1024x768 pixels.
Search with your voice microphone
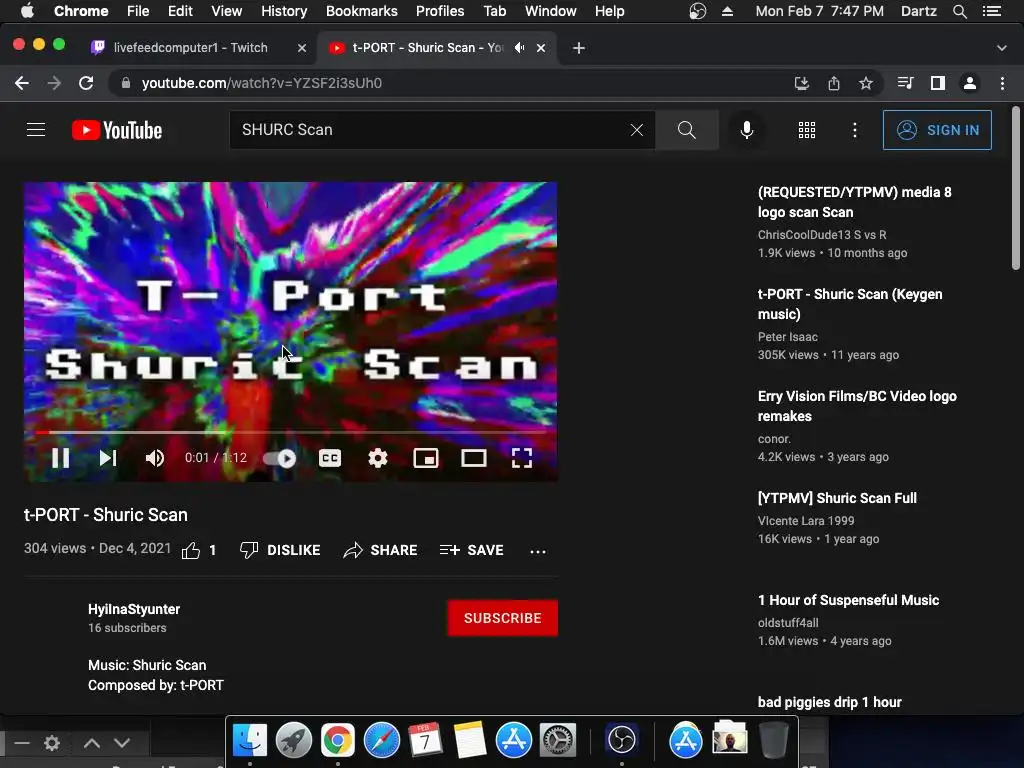(x=747, y=130)
